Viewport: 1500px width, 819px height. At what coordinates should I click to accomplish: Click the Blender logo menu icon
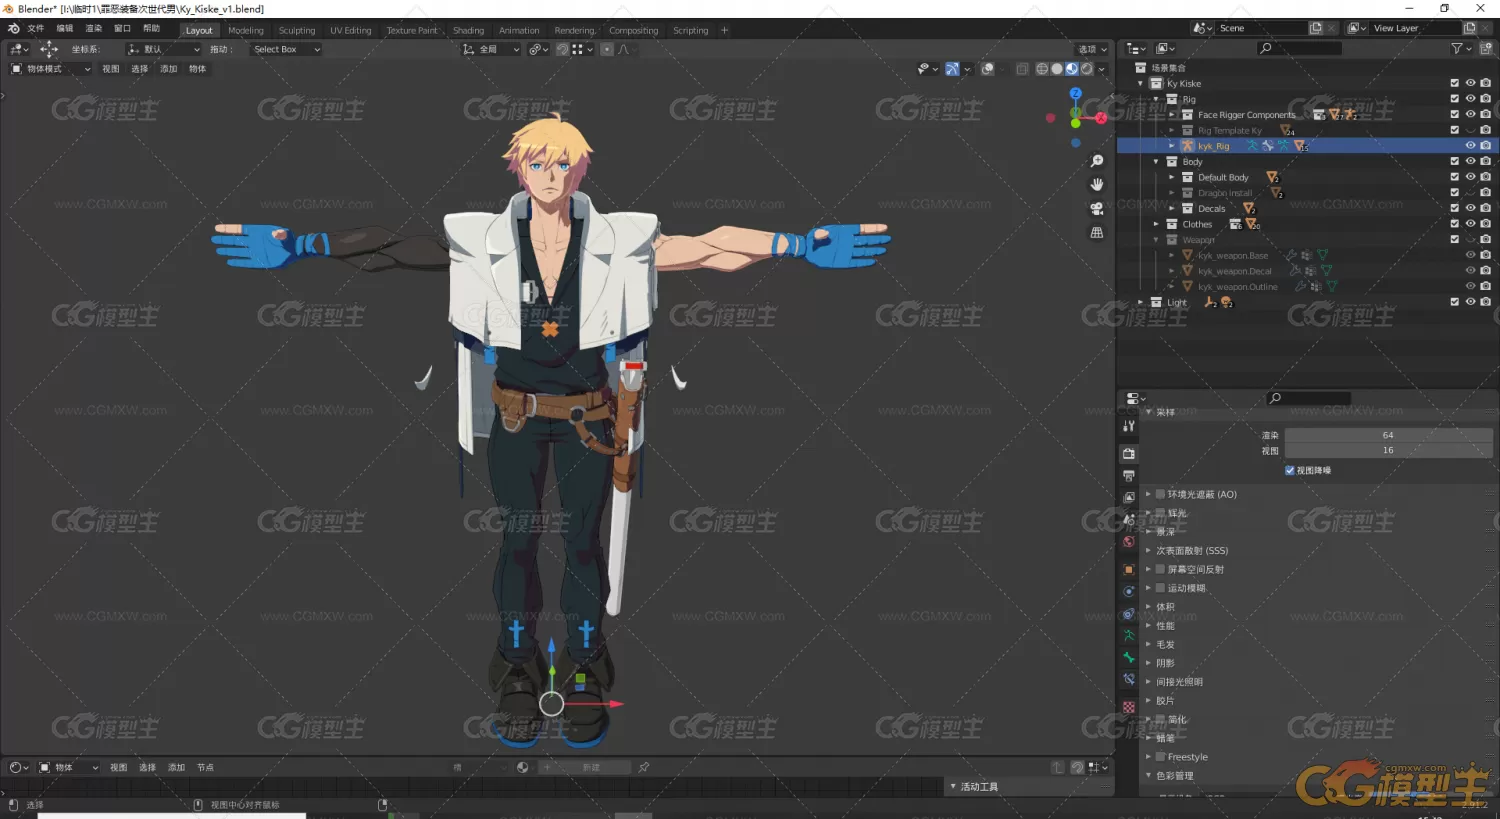pyautogui.click(x=13, y=29)
